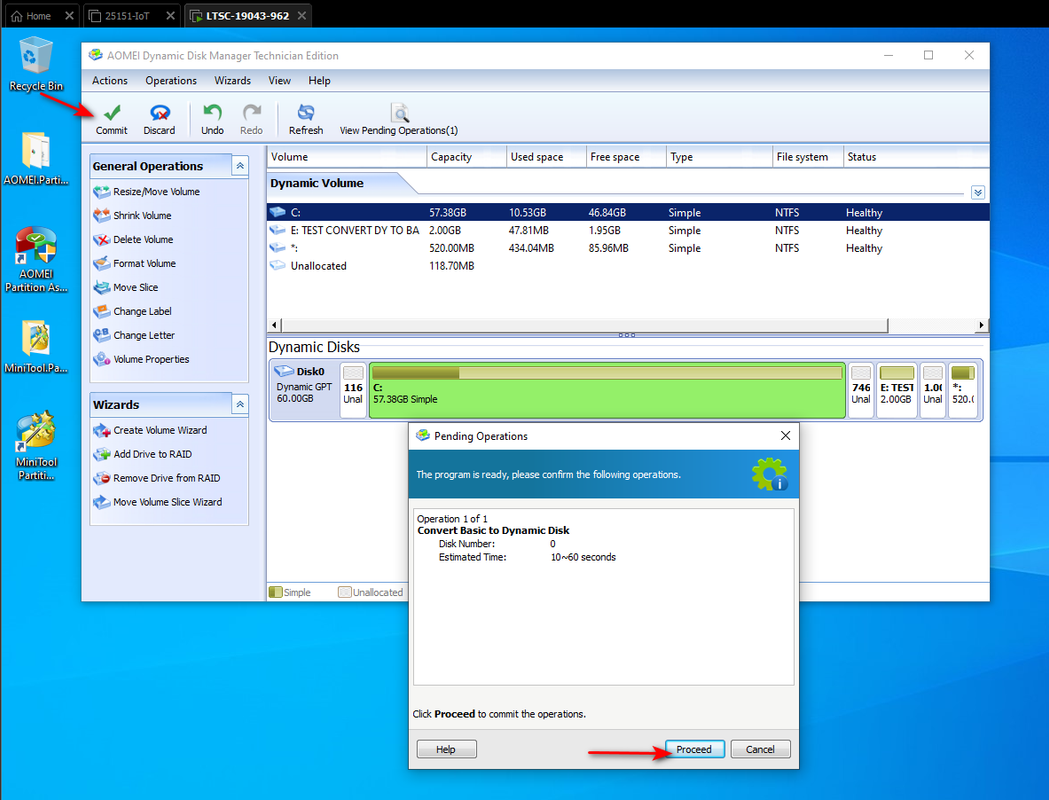
Task: Select Disk0 Dynamic GPT disk header
Action: point(304,390)
